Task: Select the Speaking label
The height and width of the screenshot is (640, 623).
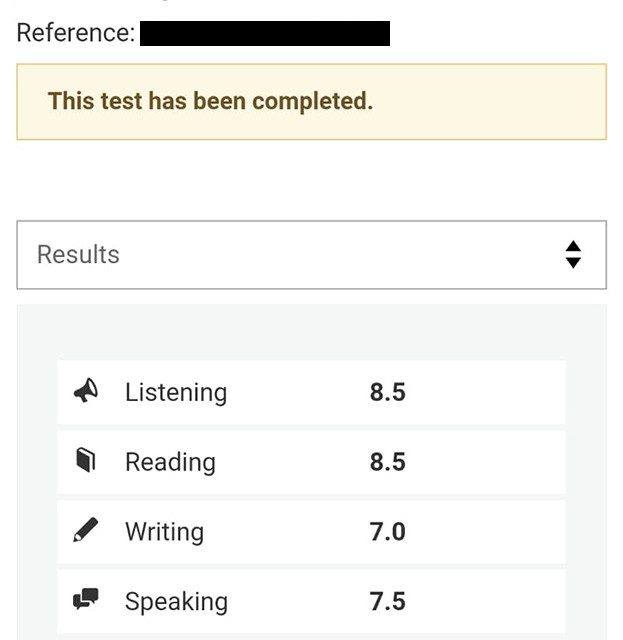Action: click(176, 602)
